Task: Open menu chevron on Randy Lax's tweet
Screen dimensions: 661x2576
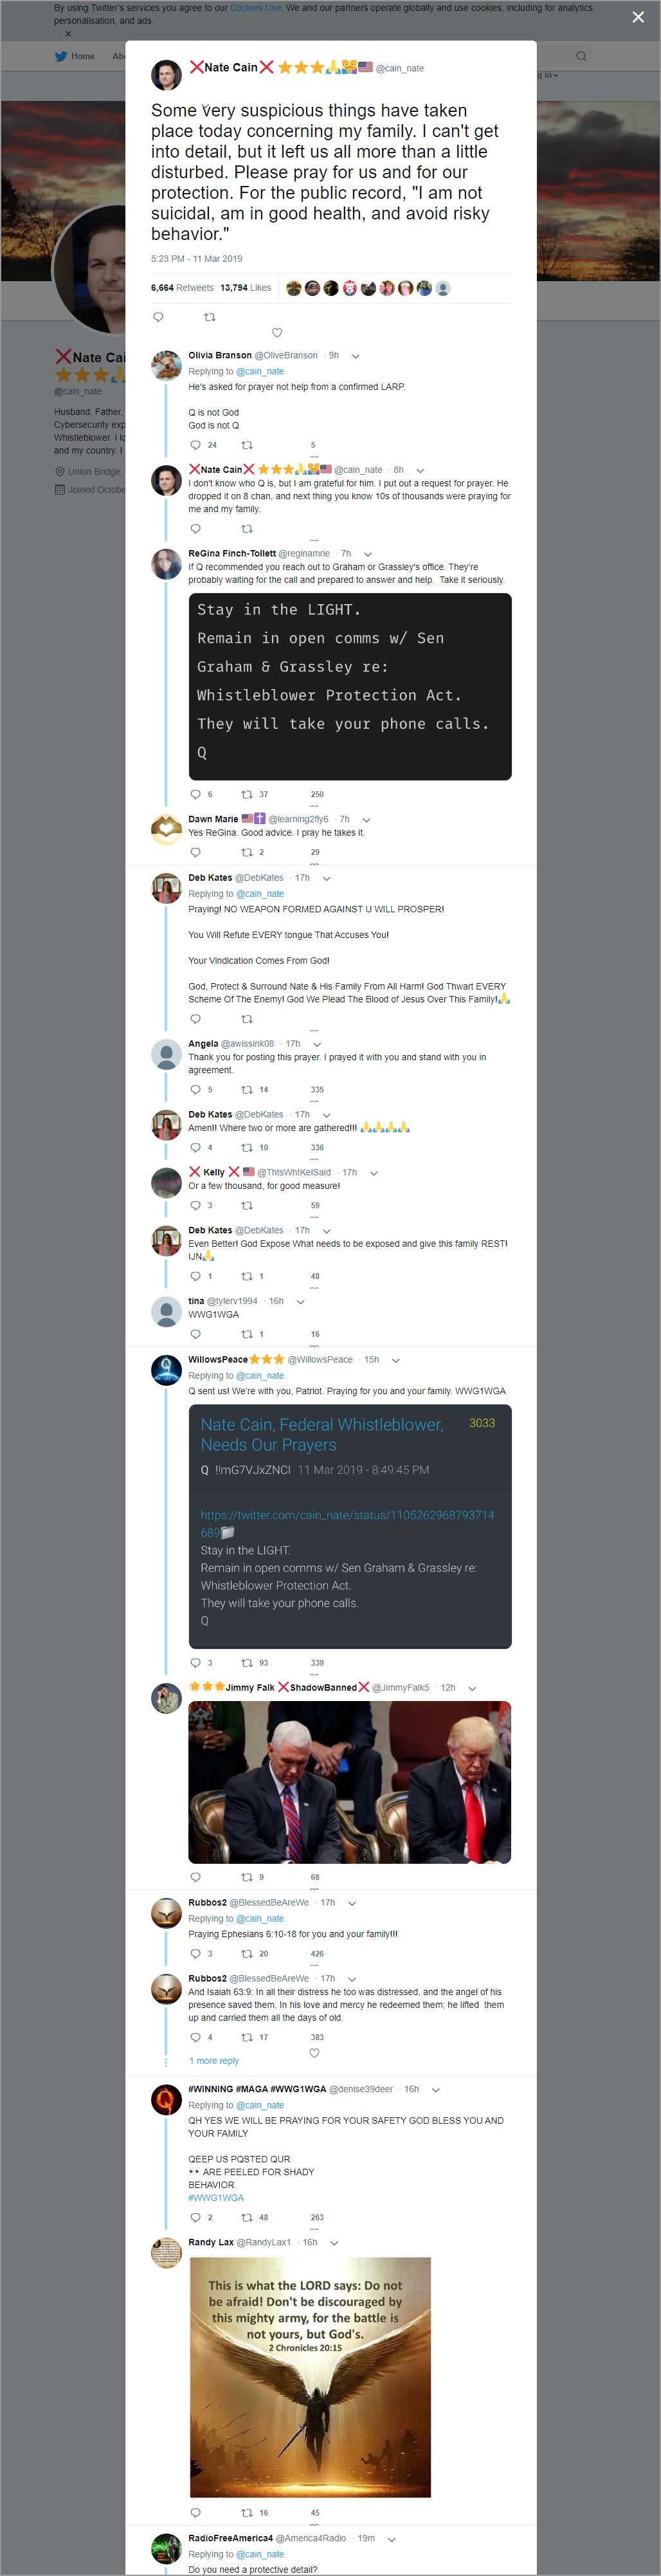Action: (334, 2243)
